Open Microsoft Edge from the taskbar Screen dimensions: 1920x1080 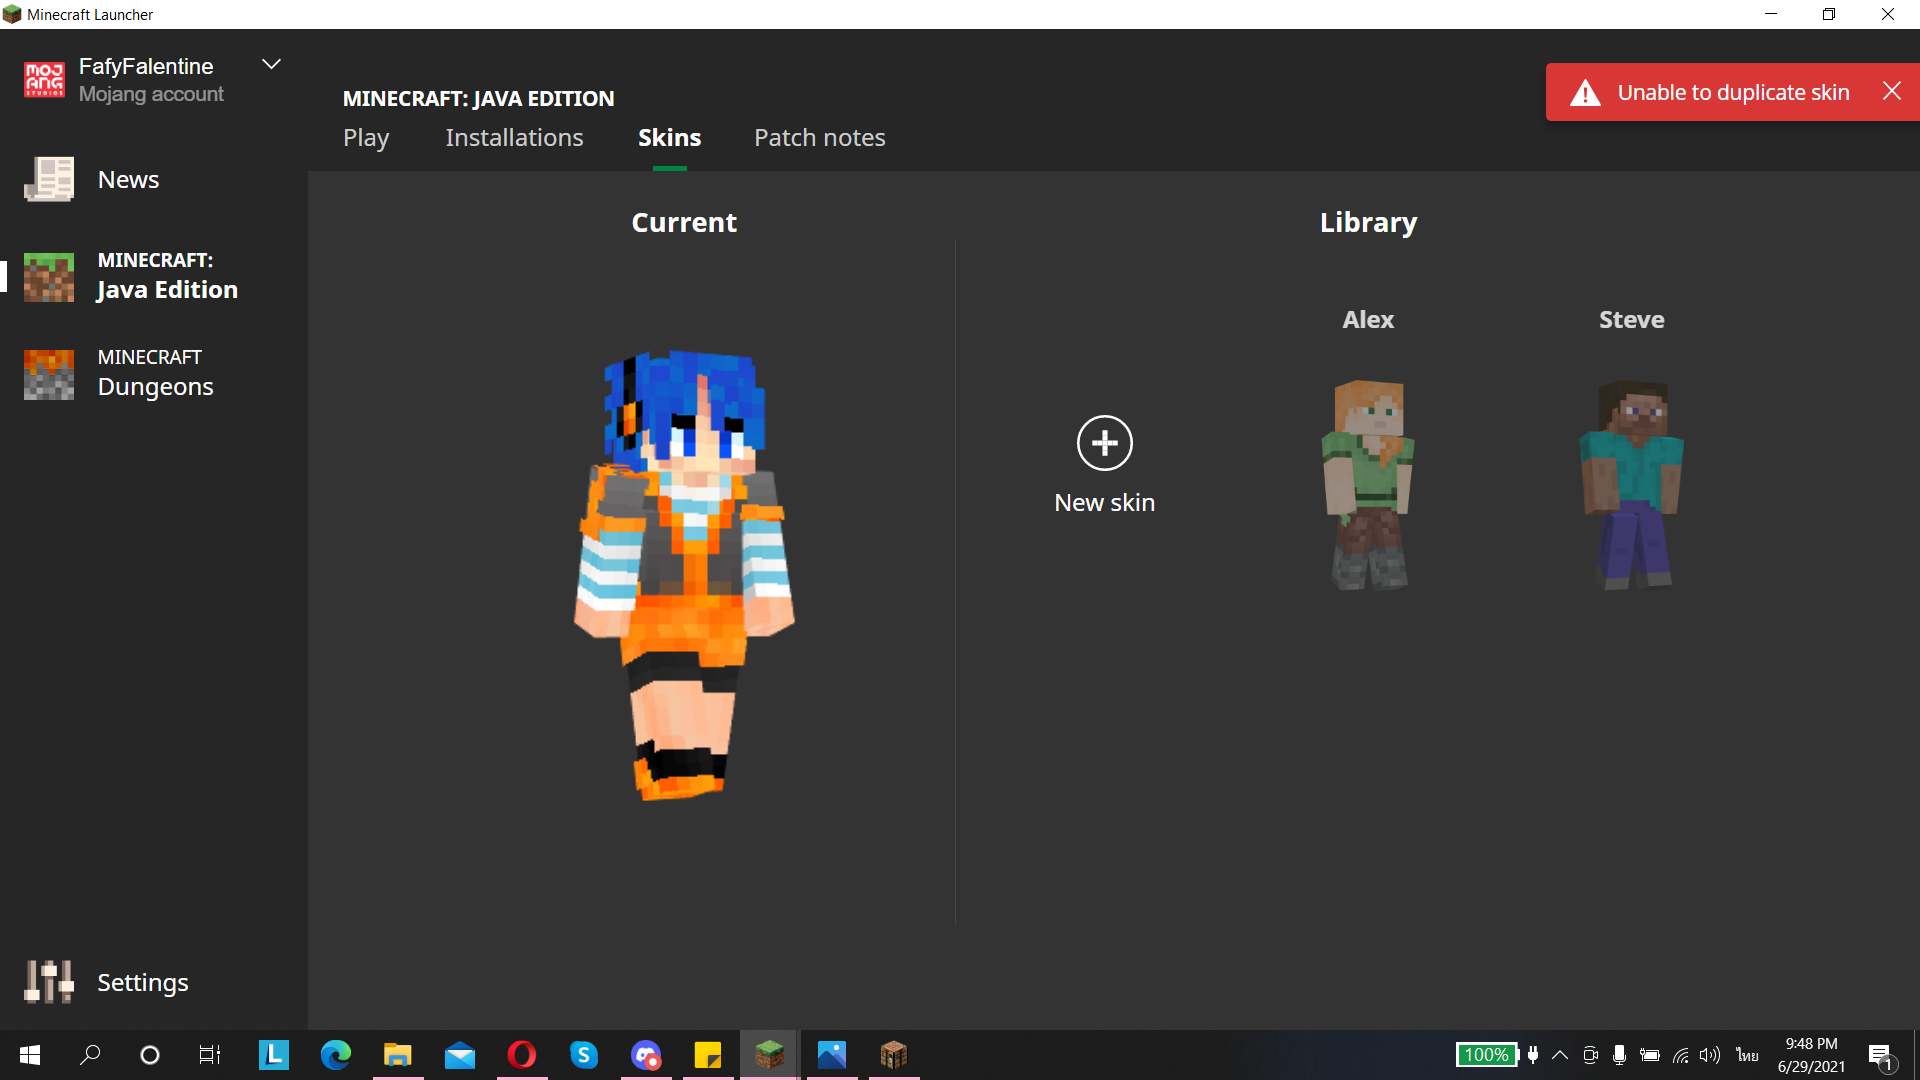[x=336, y=1055]
